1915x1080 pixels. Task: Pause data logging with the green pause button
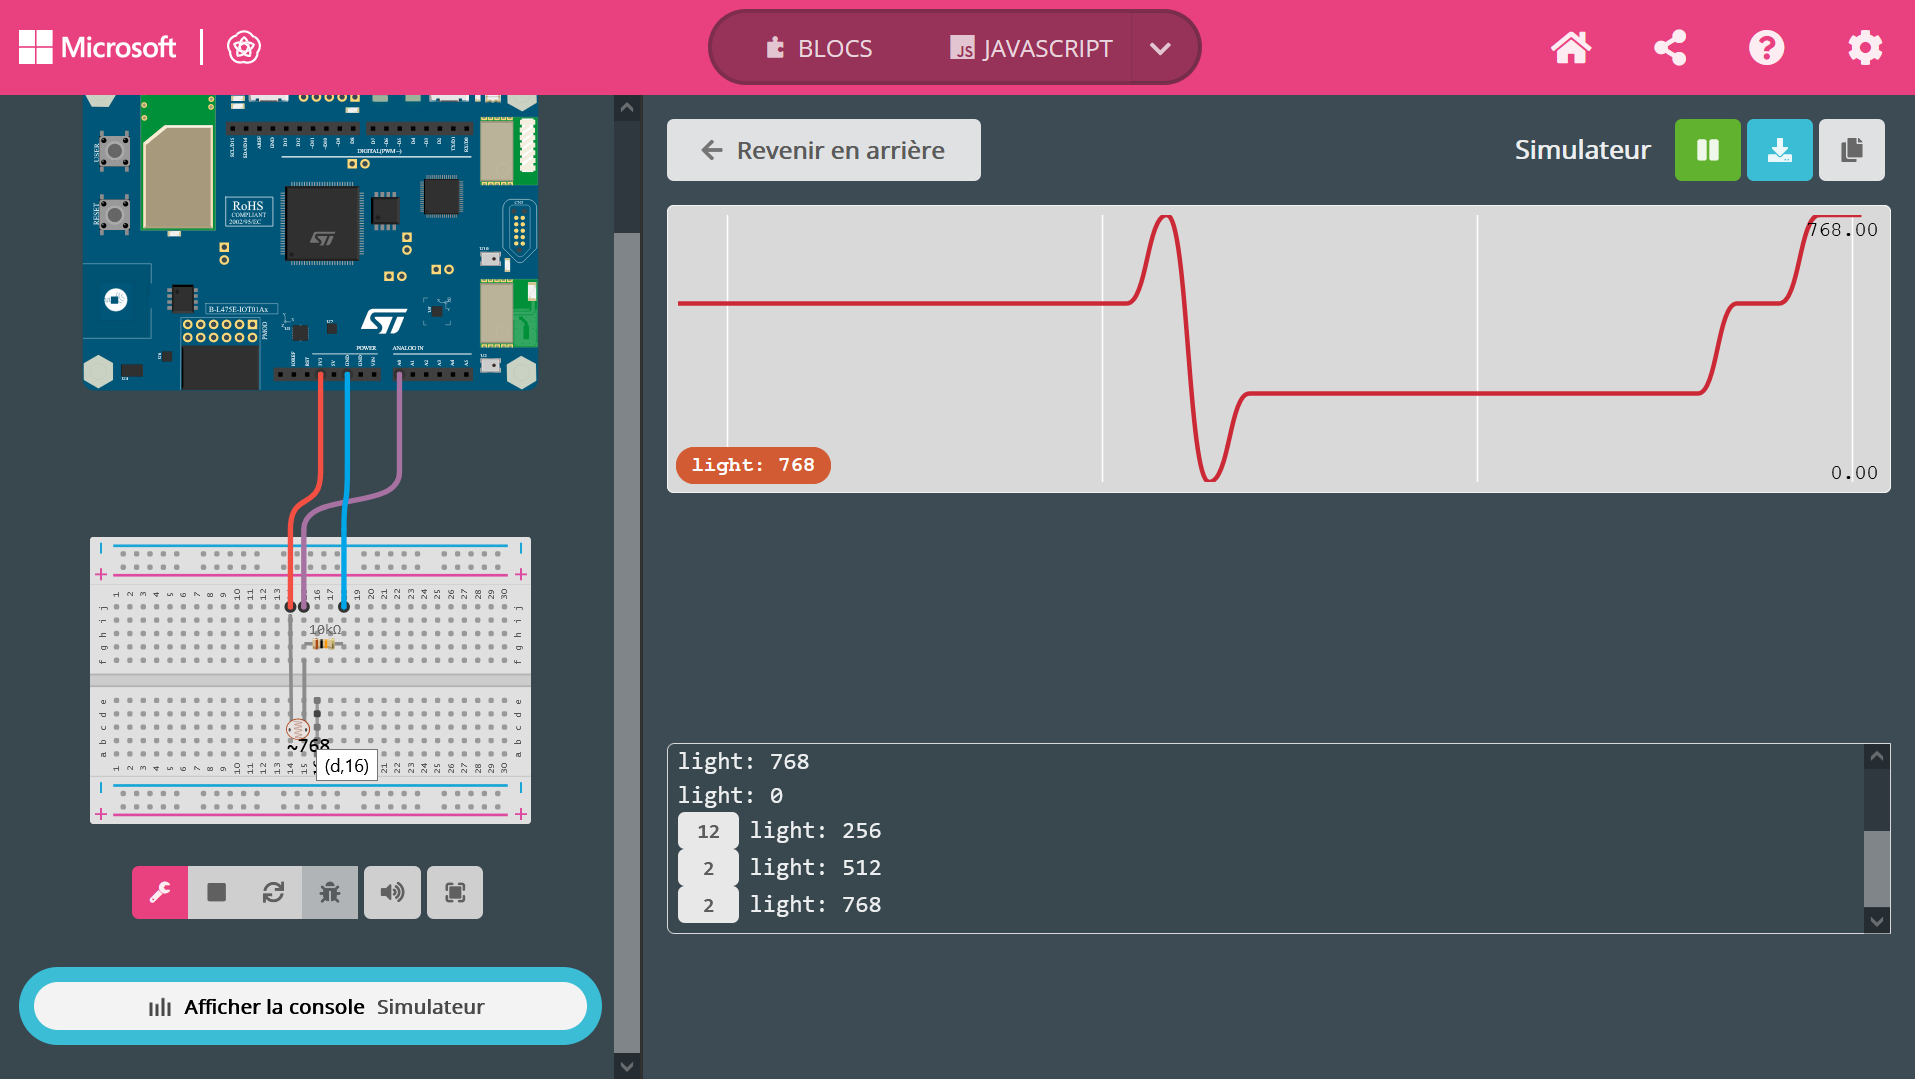tap(1707, 150)
